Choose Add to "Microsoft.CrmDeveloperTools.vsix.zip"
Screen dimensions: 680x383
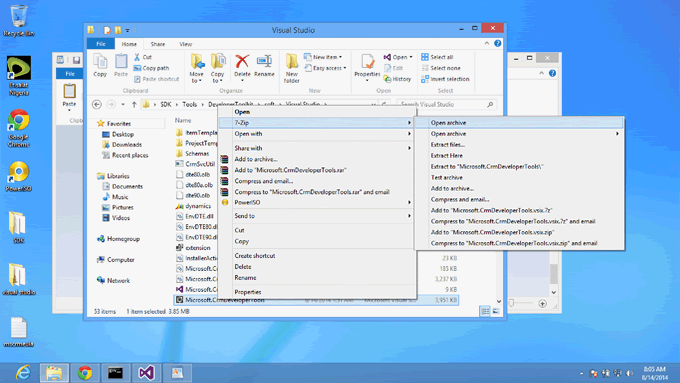click(x=520, y=232)
